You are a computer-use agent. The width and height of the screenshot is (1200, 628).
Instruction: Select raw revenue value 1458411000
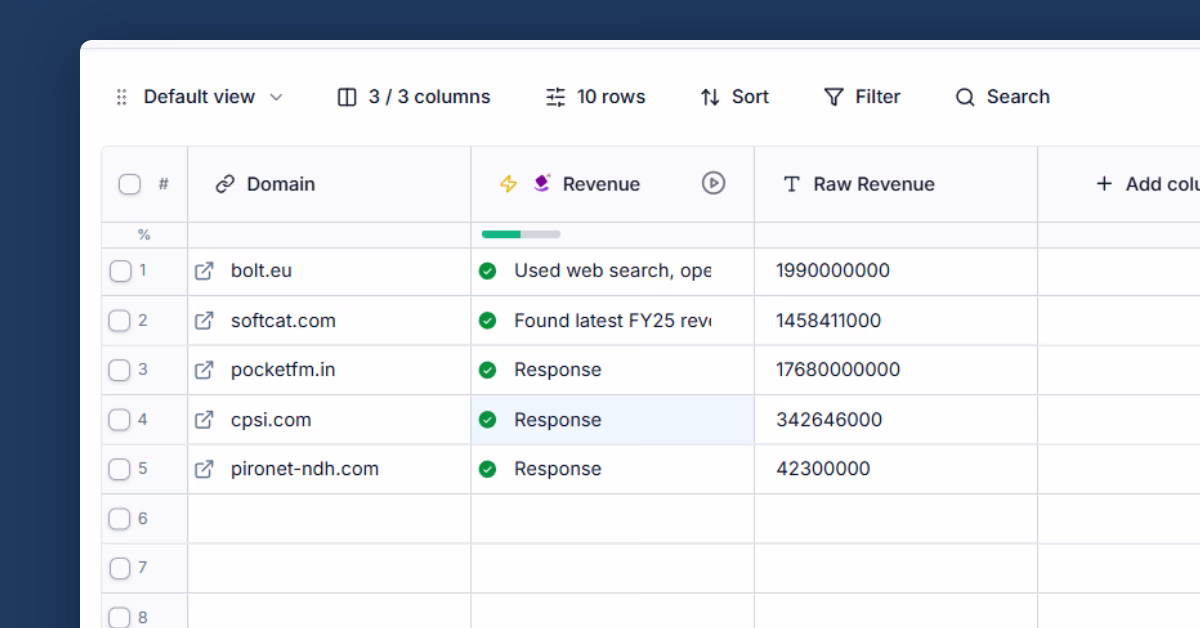[829, 321]
